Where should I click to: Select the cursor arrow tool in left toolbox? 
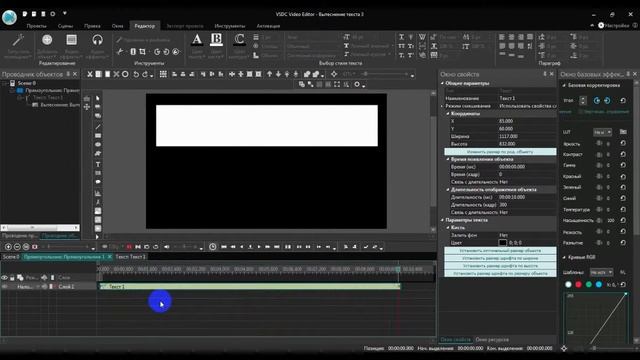(98, 98)
